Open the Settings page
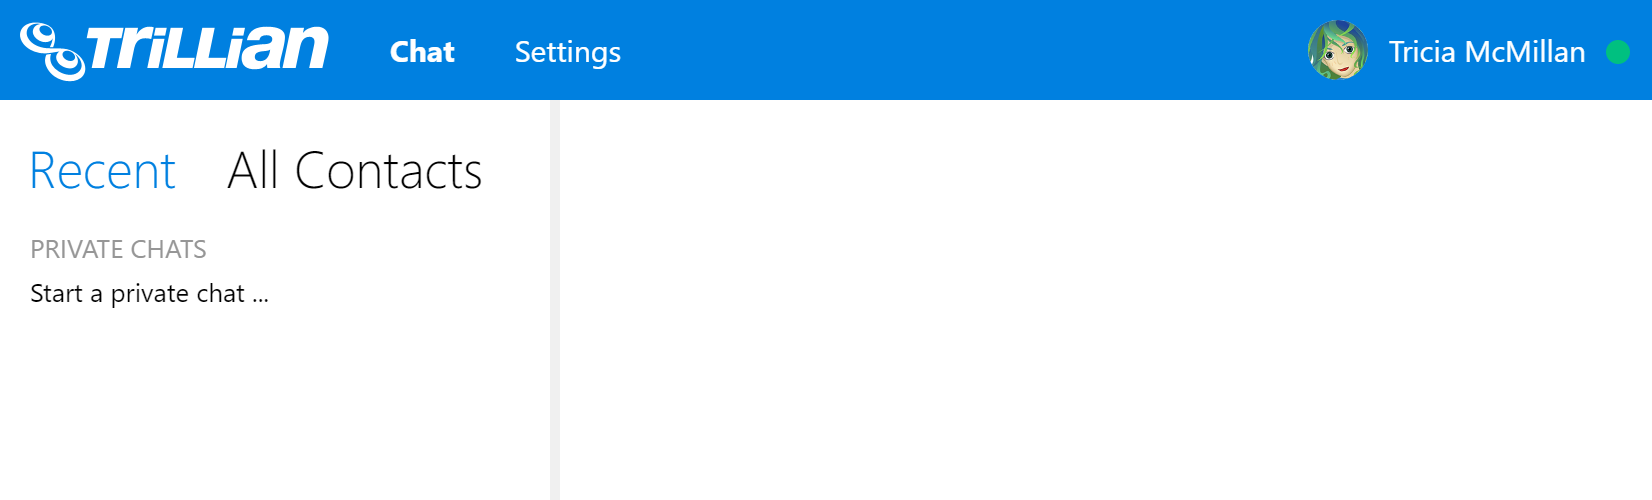Screen dimensions: 1652x500 tap(567, 52)
